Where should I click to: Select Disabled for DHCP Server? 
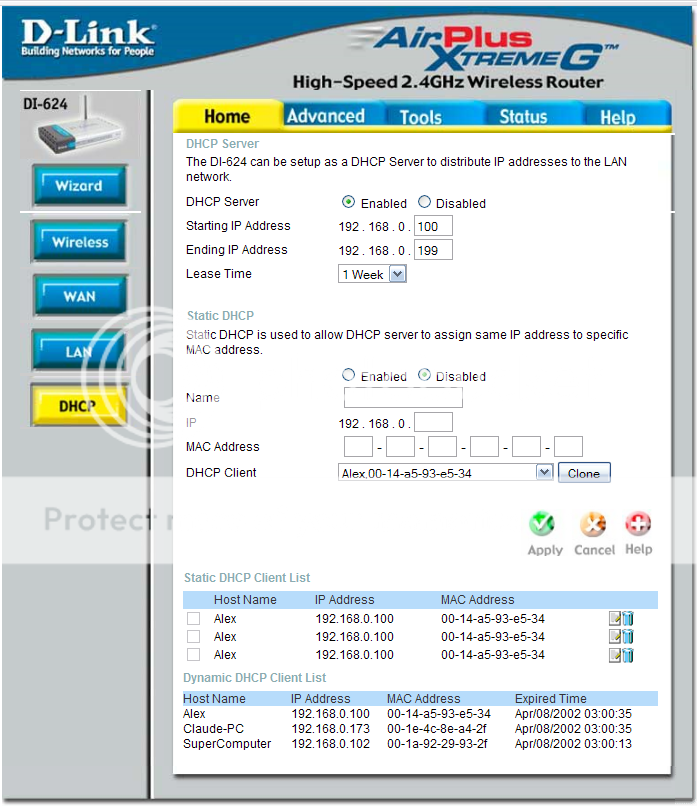point(425,202)
